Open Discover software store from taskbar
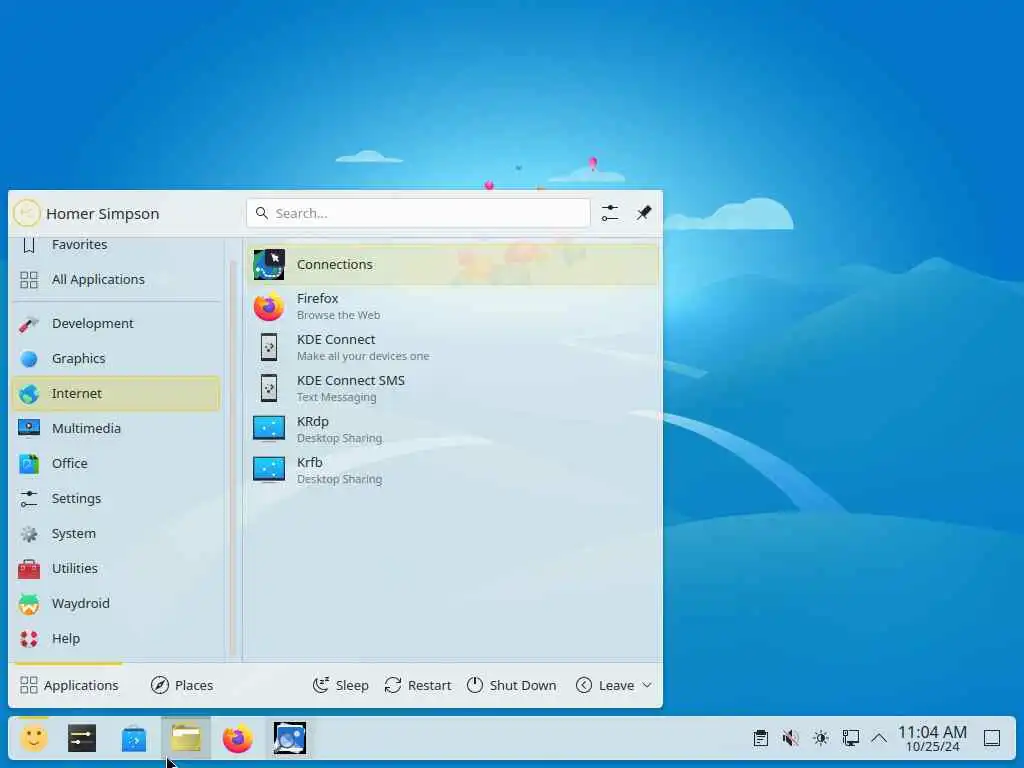Viewport: 1024px width, 768px height. coord(134,739)
